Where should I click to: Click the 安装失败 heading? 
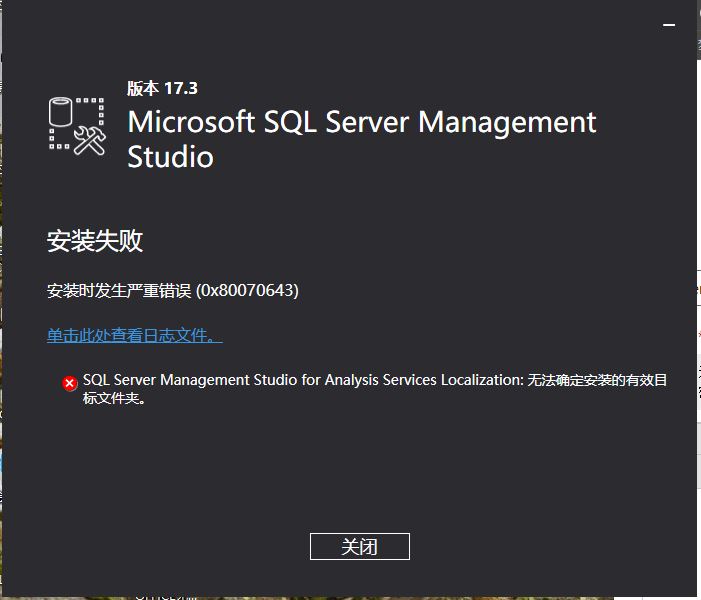coord(95,241)
